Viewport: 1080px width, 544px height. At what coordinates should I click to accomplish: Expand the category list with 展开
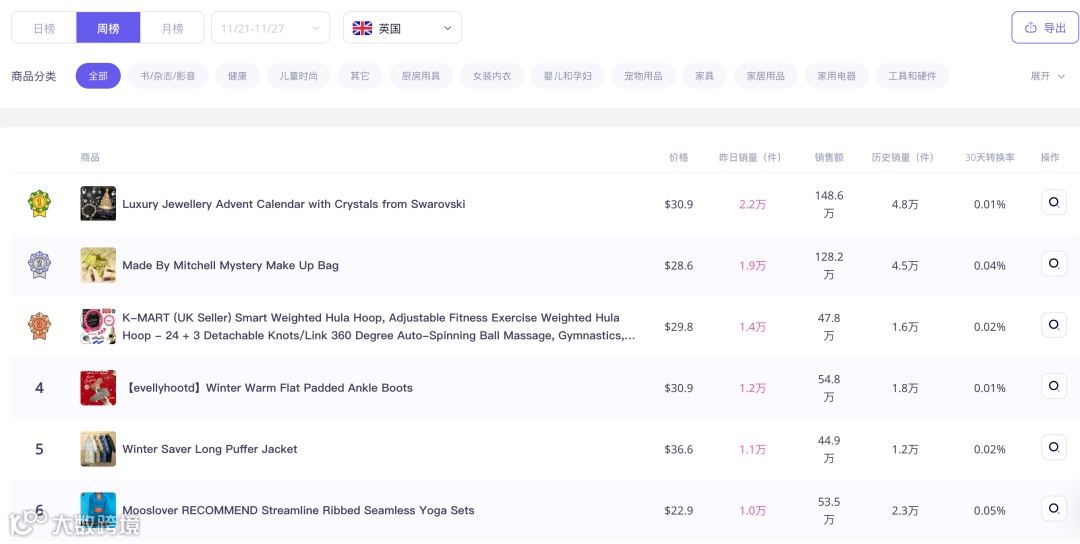1047,76
